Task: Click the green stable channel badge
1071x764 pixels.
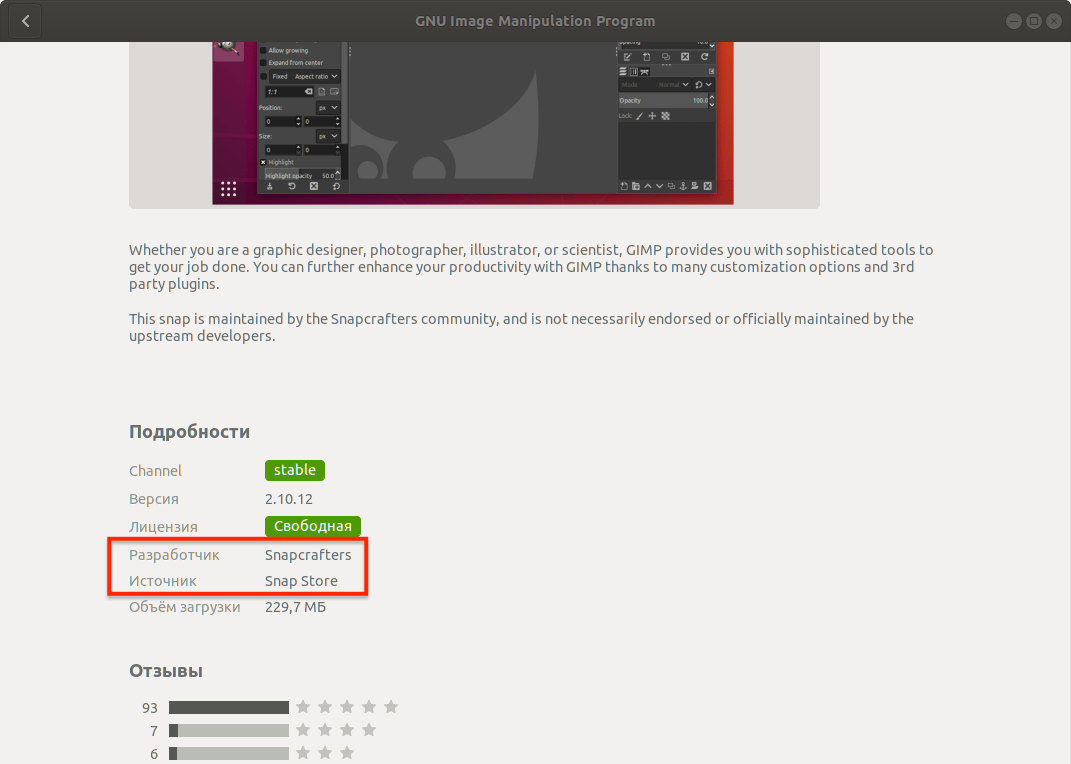Action: pyautogui.click(x=295, y=470)
